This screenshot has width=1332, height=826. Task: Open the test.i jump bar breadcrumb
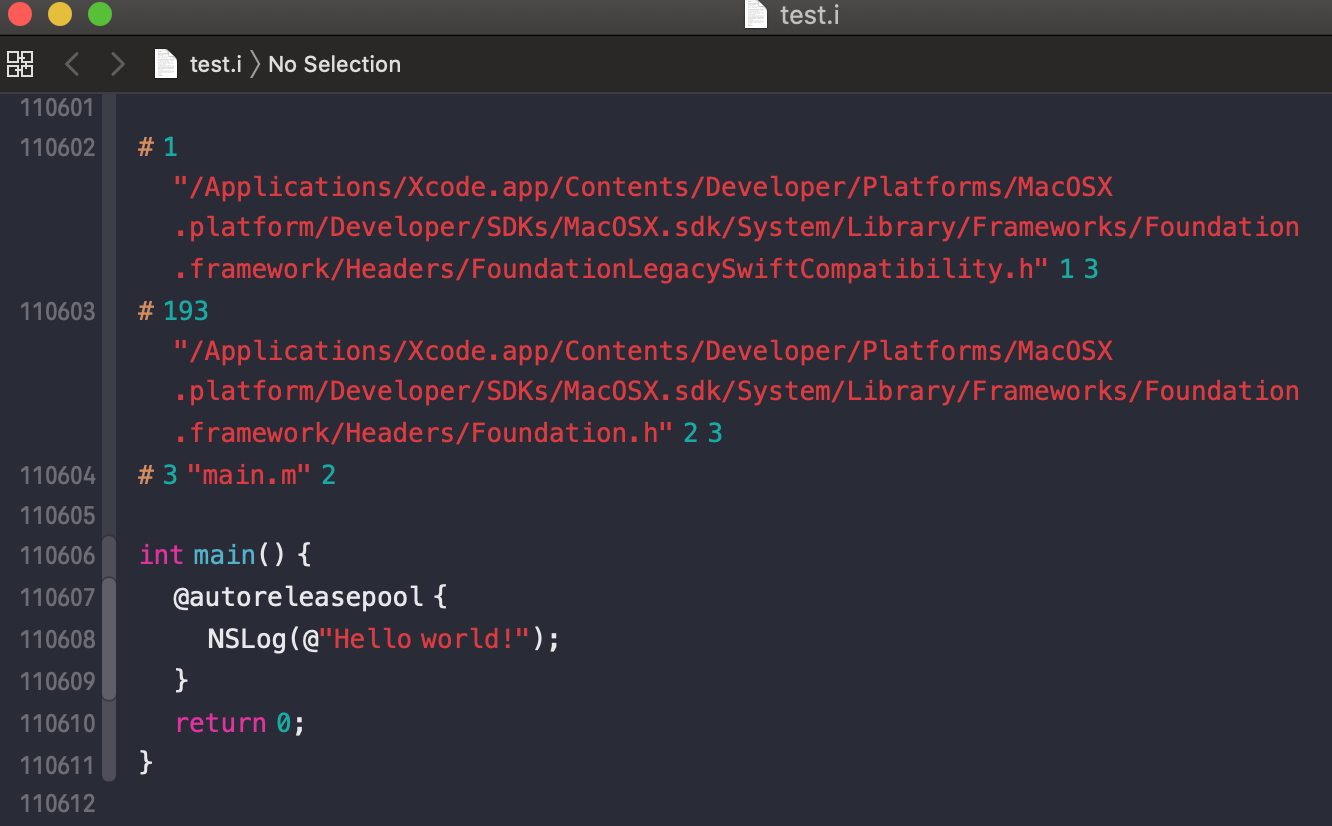[216, 64]
